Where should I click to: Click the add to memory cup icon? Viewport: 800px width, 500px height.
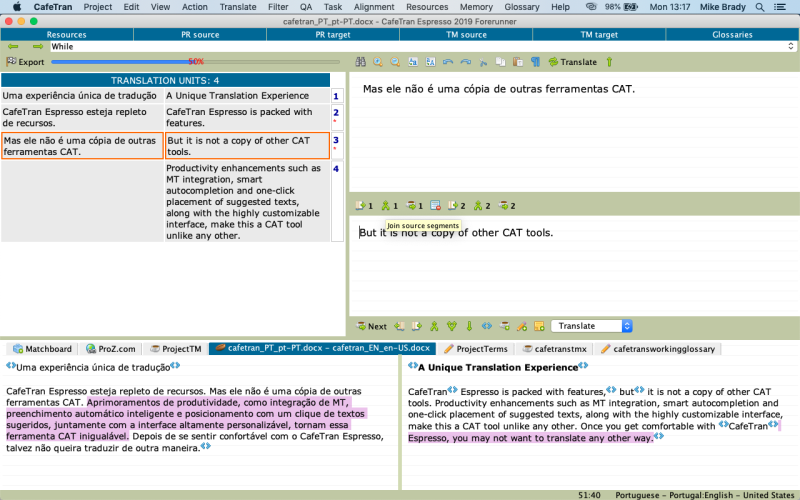pos(504,326)
